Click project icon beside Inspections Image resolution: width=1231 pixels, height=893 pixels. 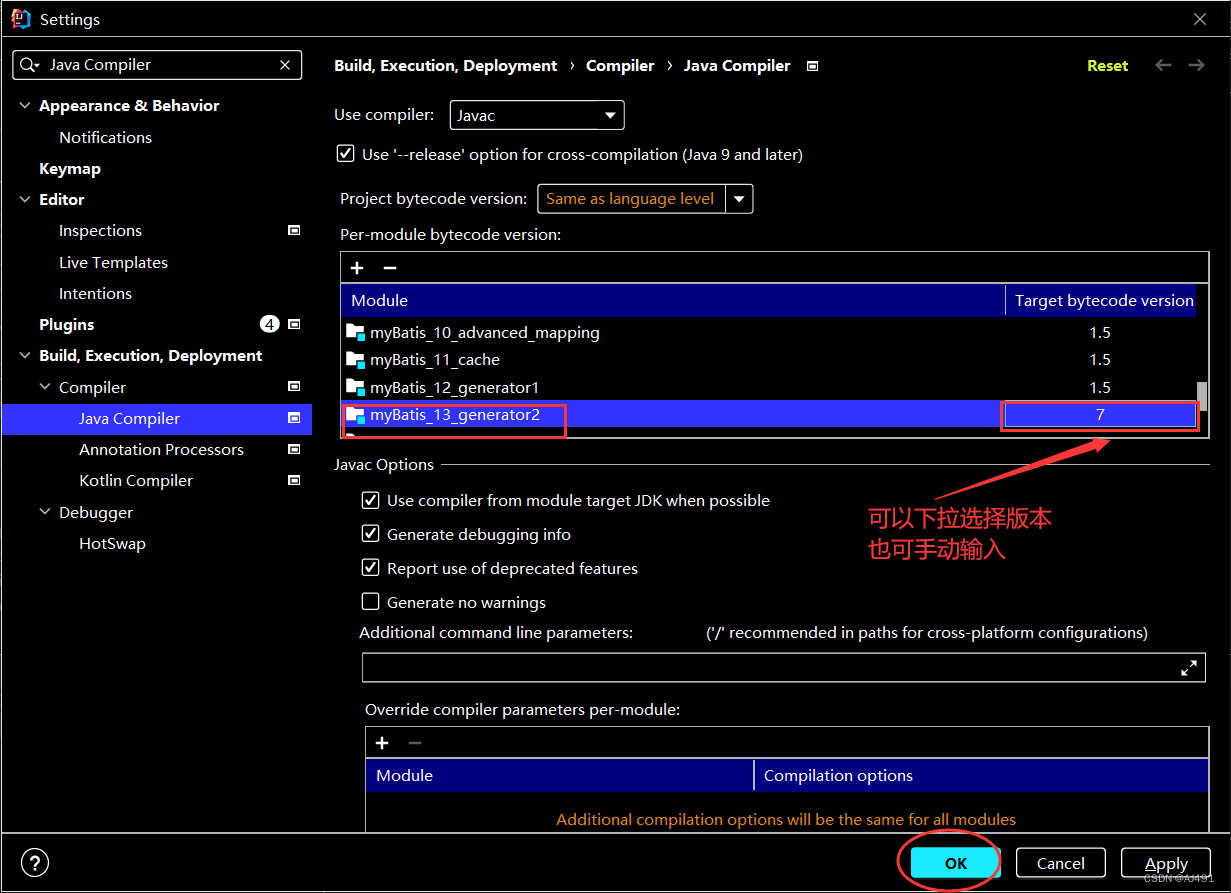coord(294,230)
